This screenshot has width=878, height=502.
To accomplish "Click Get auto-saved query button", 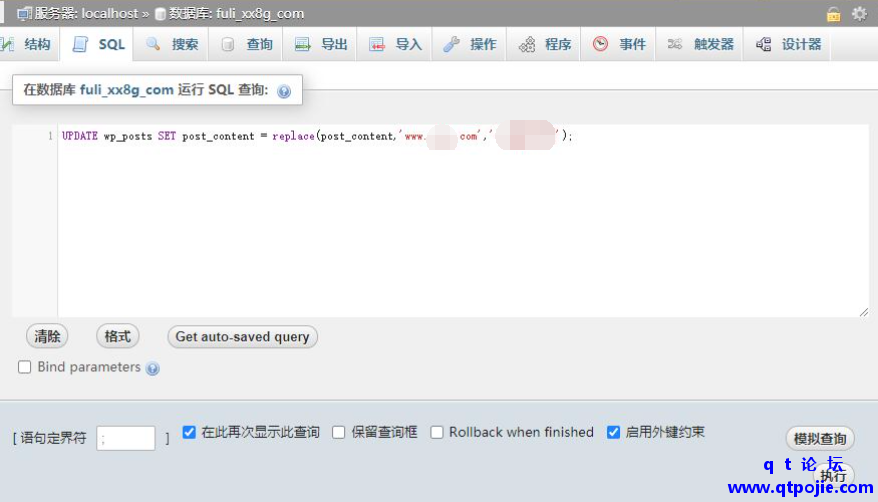I will point(242,337).
